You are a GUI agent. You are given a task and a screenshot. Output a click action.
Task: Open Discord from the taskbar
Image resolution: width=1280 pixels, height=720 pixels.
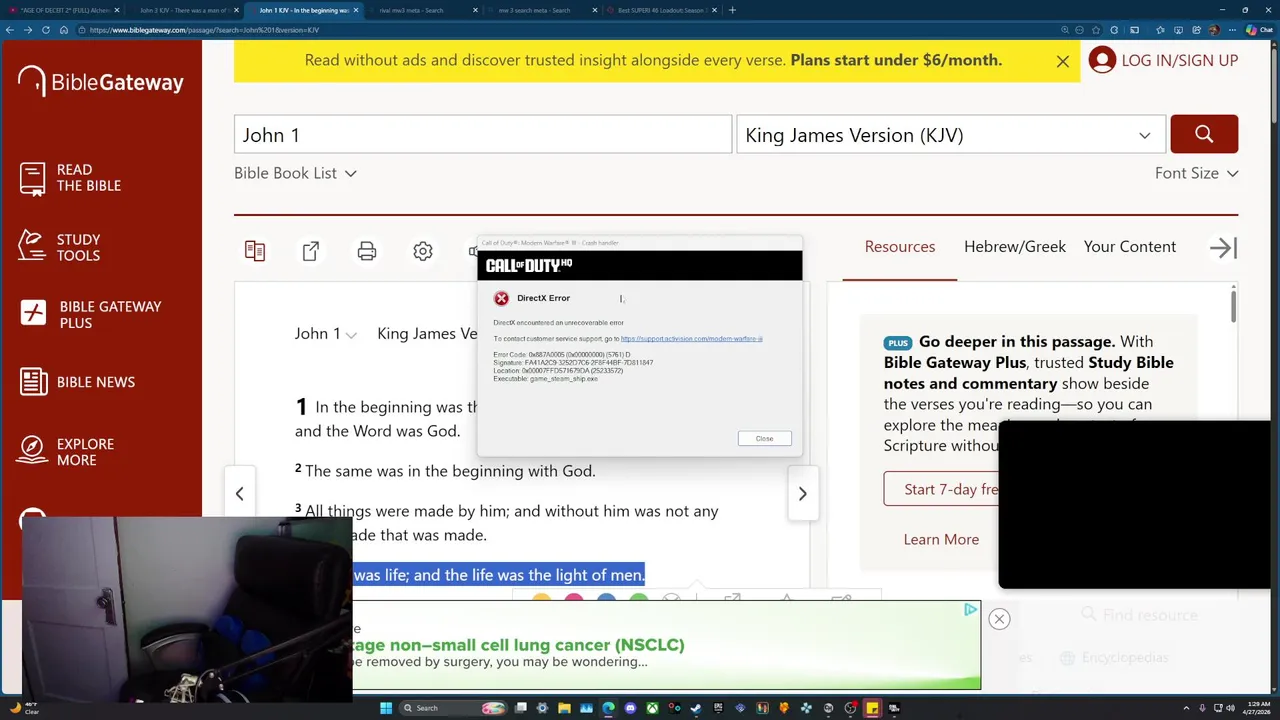pos(631,708)
